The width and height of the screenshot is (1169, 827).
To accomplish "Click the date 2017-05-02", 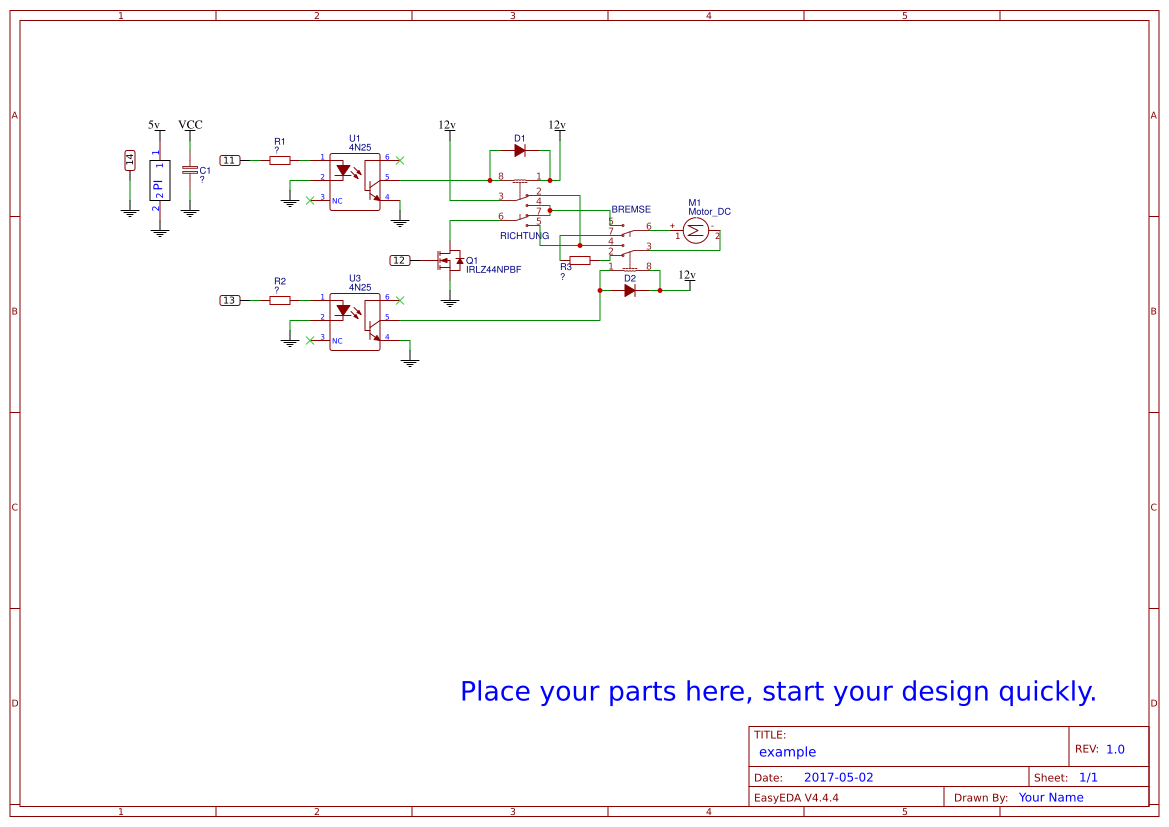I will click(838, 777).
